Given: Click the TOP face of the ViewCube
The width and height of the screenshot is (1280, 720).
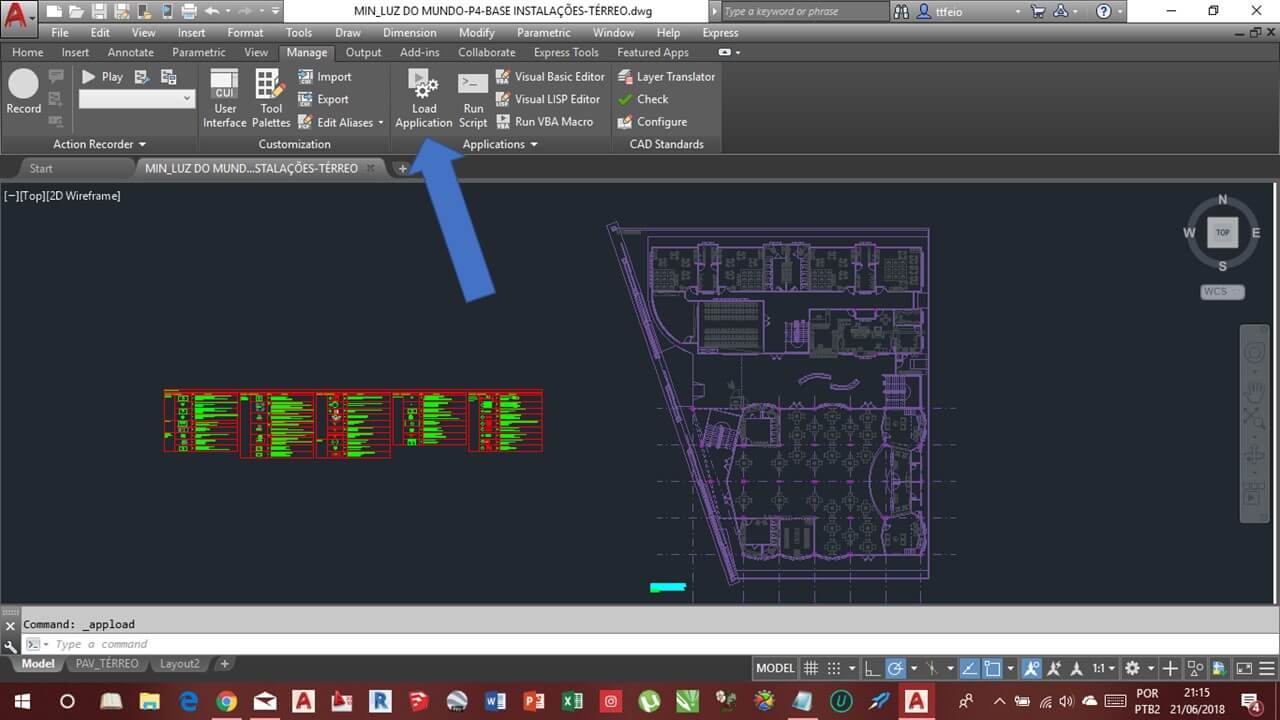Looking at the screenshot, I should point(1222,232).
